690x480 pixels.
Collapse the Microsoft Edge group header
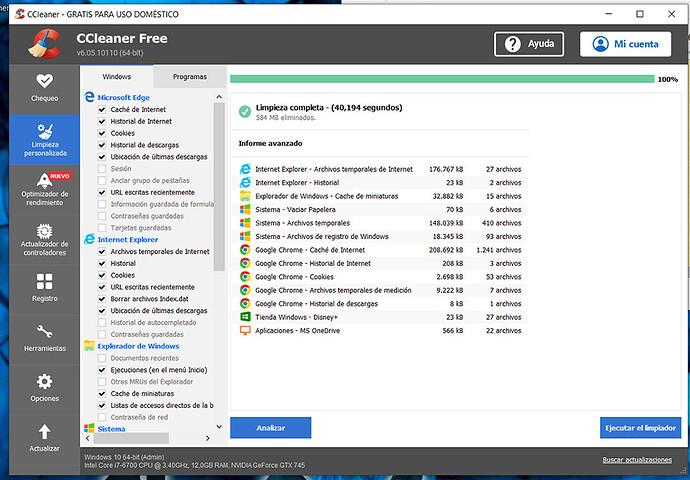(124, 97)
